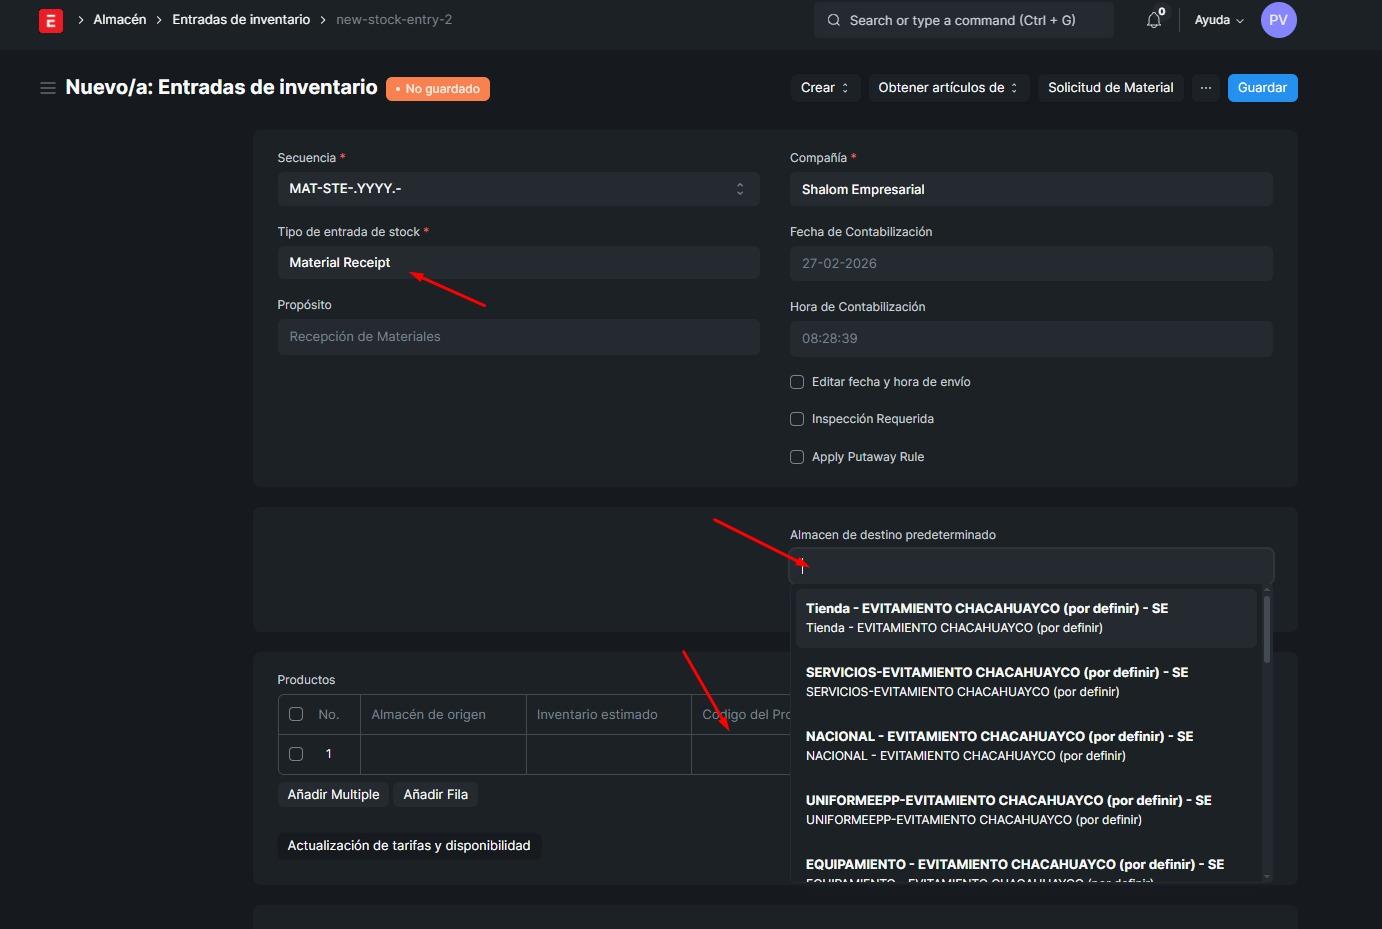Click the search magnifier icon
This screenshot has height=929, width=1382.
pyautogui.click(x=833, y=20)
